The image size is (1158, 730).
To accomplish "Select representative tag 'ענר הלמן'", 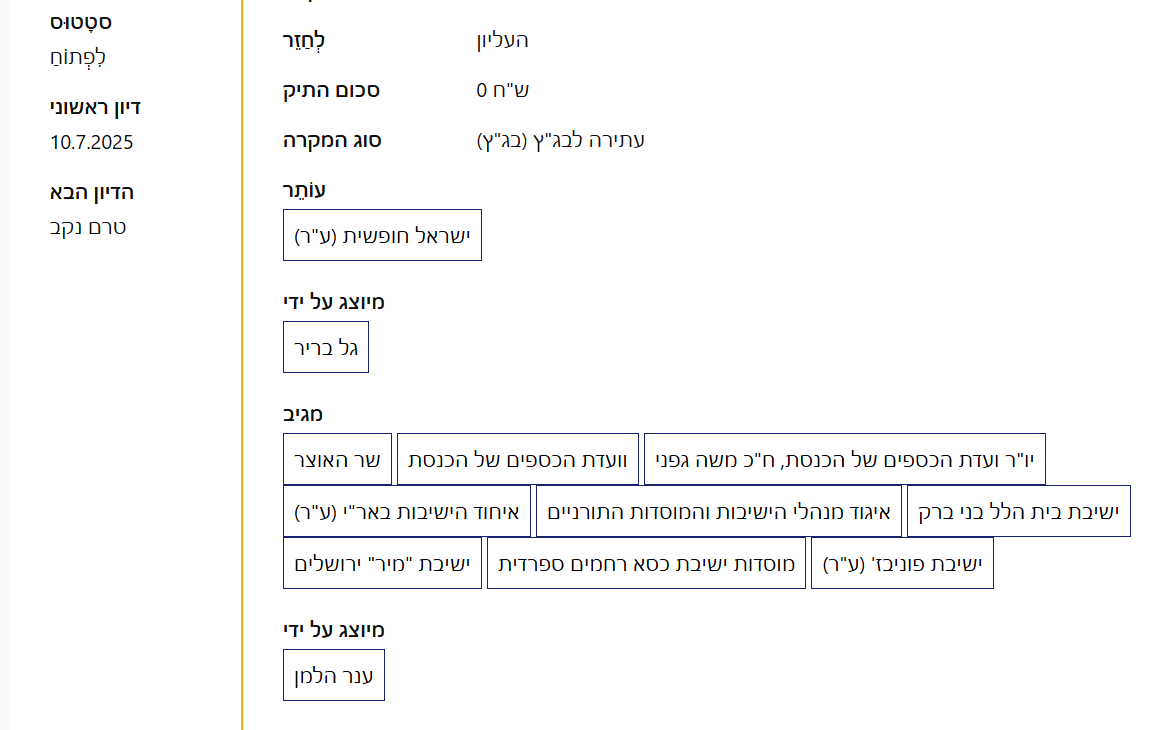I will point(333,675).
